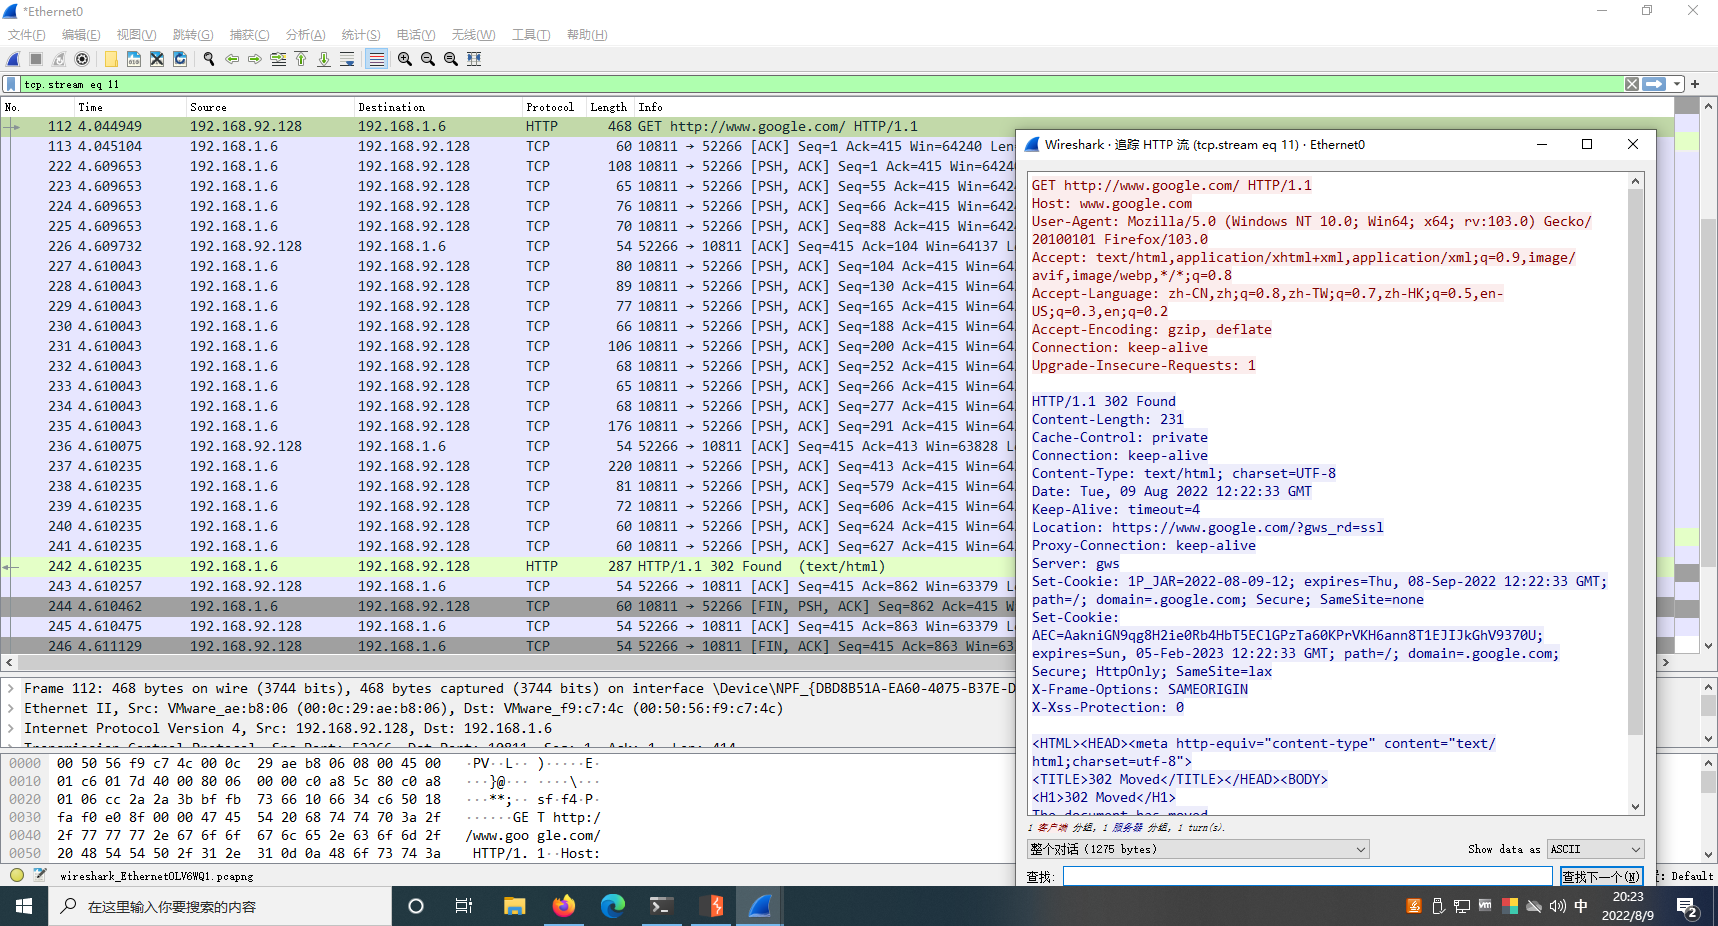Click the open capture file folder icon
This screenshot has height=926, width=1718.
(111, 59)
